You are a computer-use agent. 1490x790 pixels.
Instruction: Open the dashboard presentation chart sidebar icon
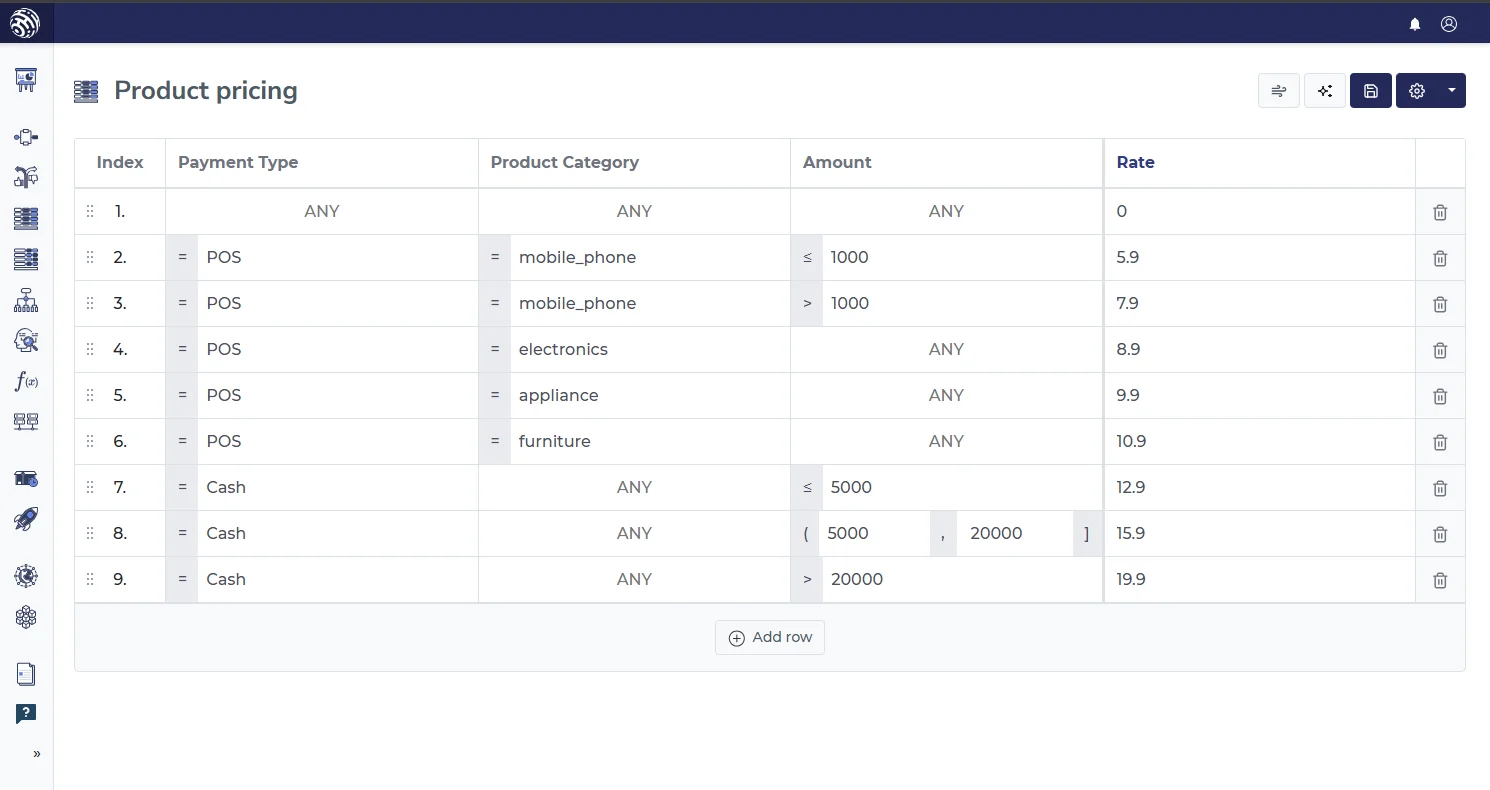26,80
